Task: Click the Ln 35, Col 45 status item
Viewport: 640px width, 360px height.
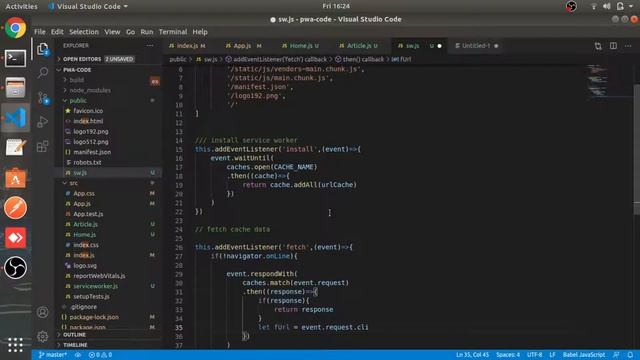Action: (472, 355)
